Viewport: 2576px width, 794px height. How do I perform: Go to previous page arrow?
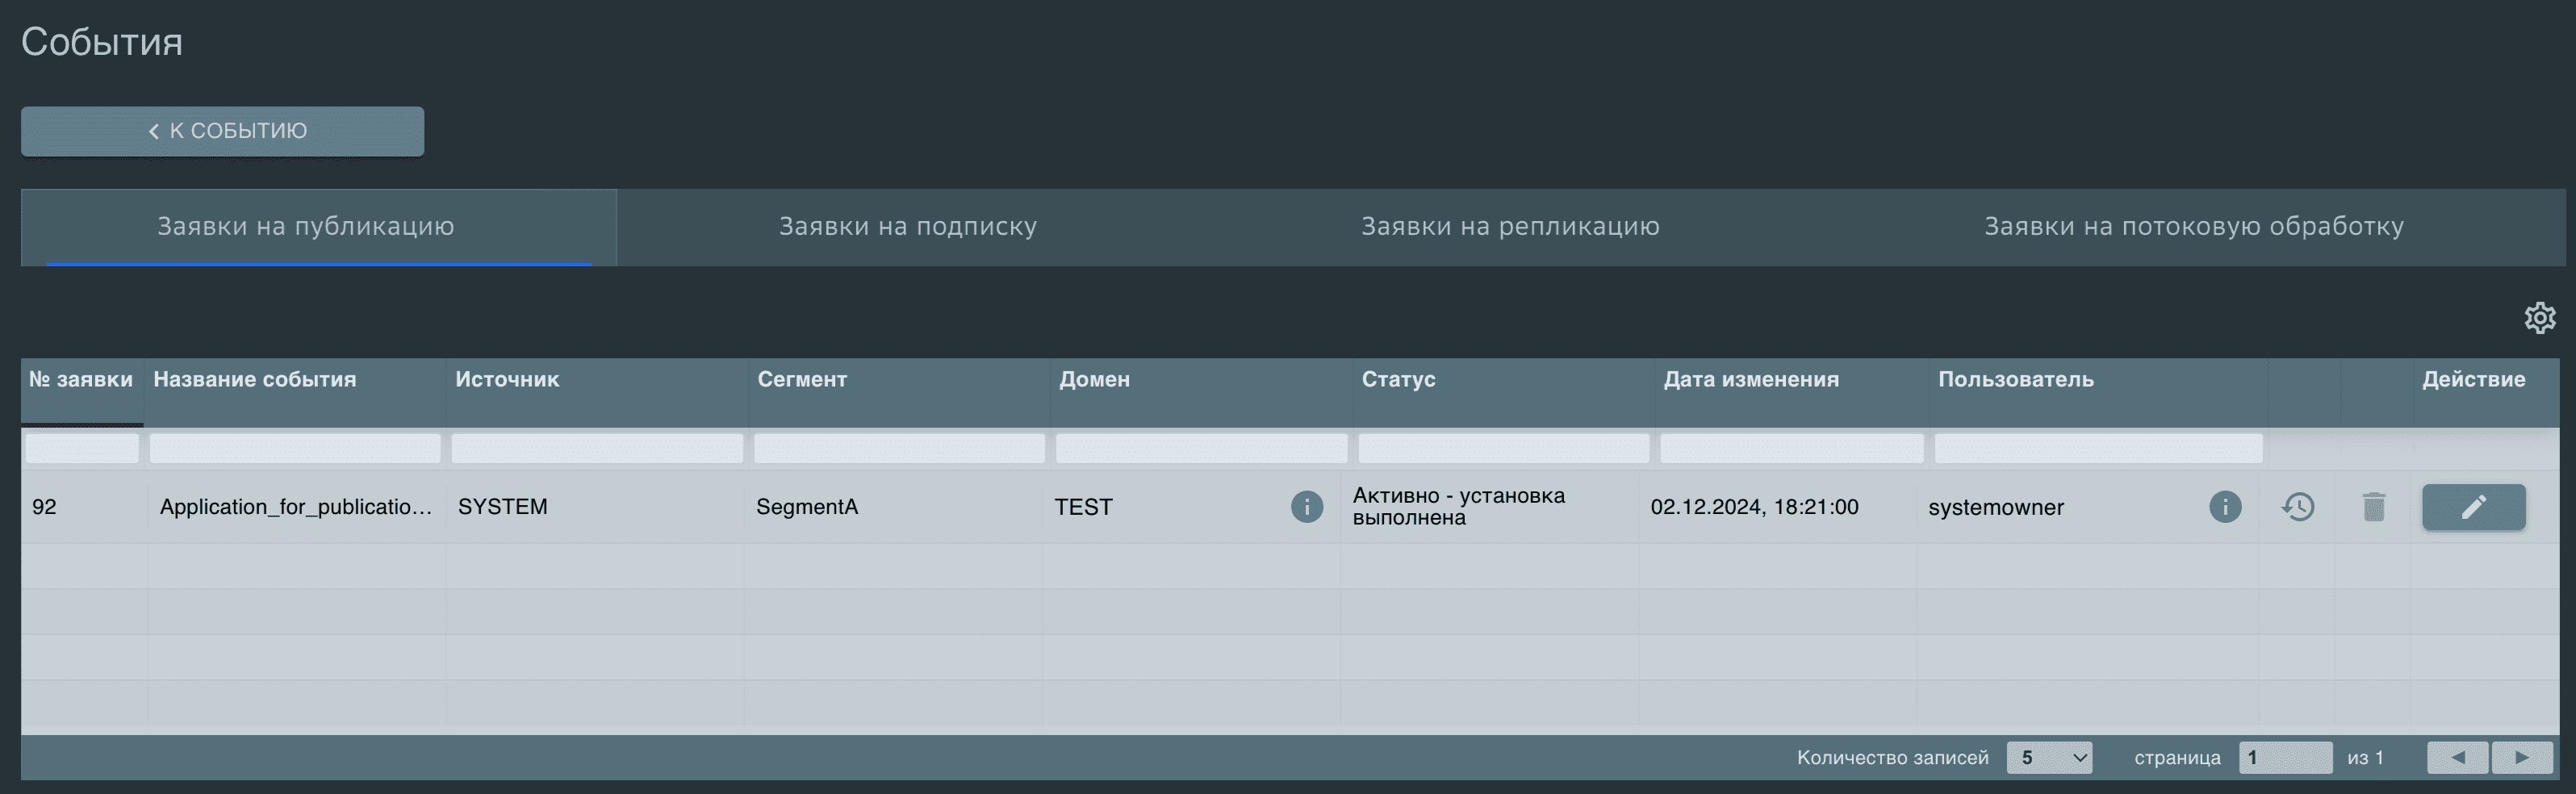point(2456,757)
